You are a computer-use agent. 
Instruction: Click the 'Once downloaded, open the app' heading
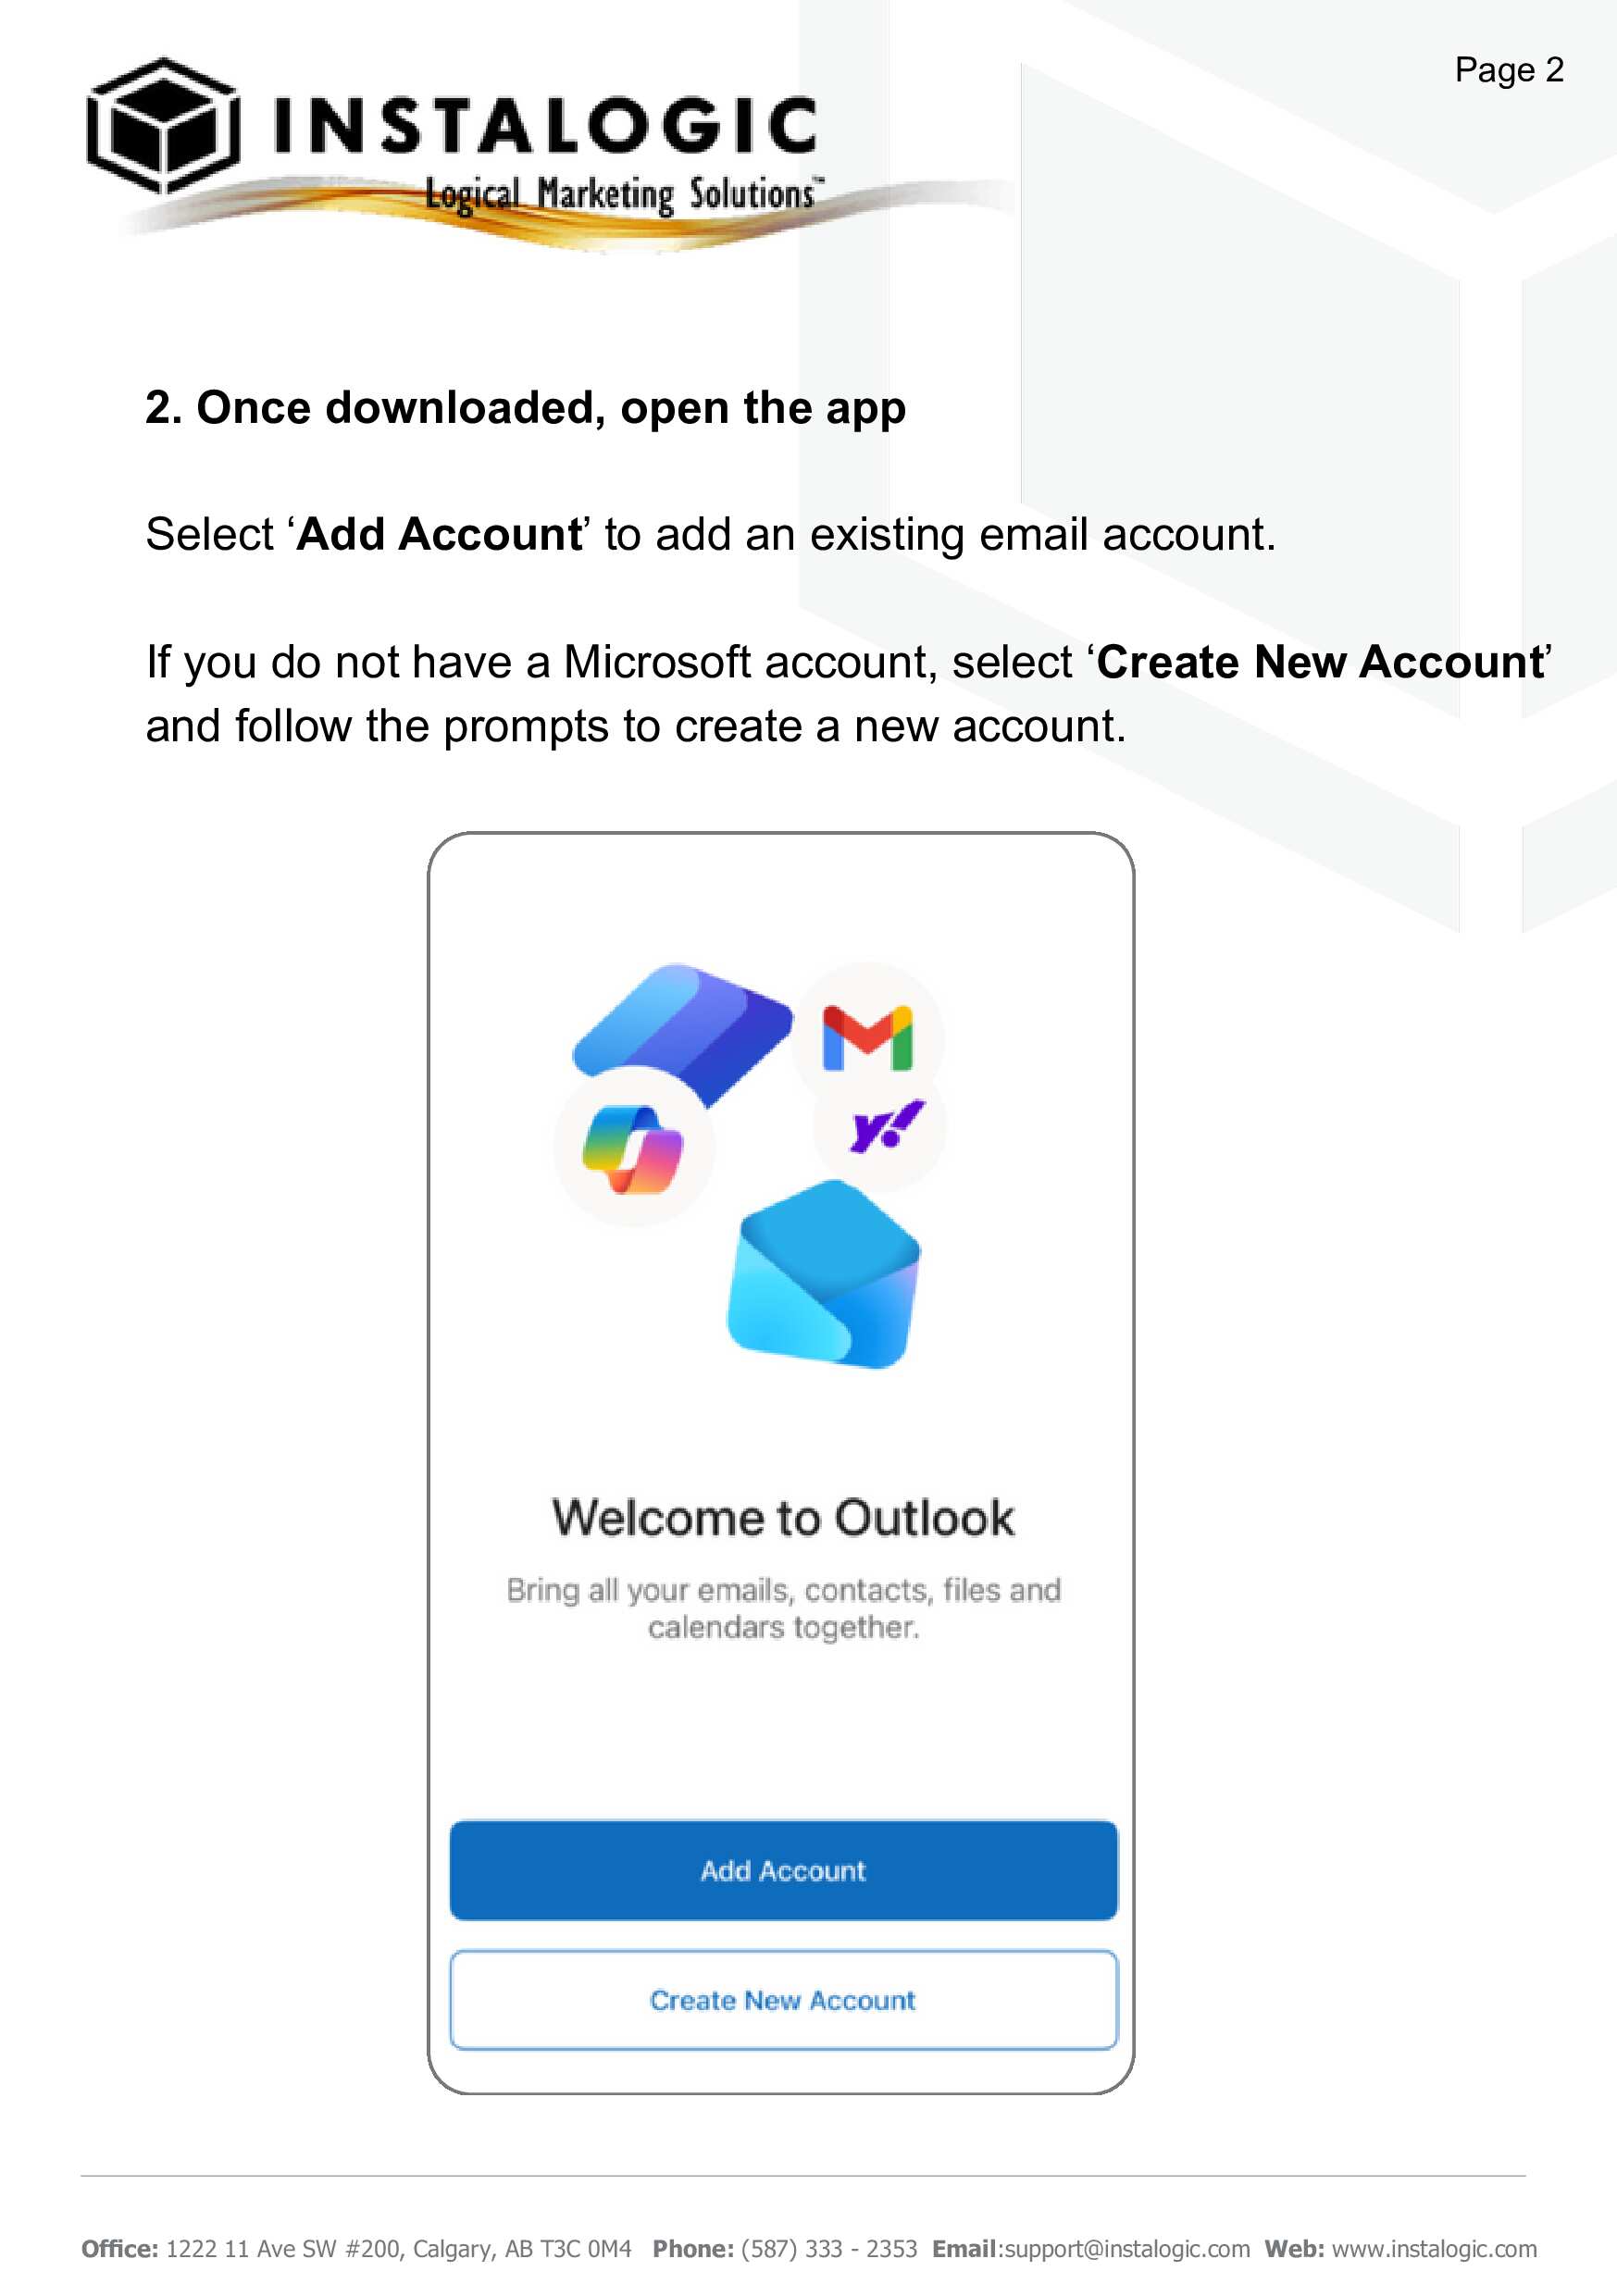(x=525, y=408)
